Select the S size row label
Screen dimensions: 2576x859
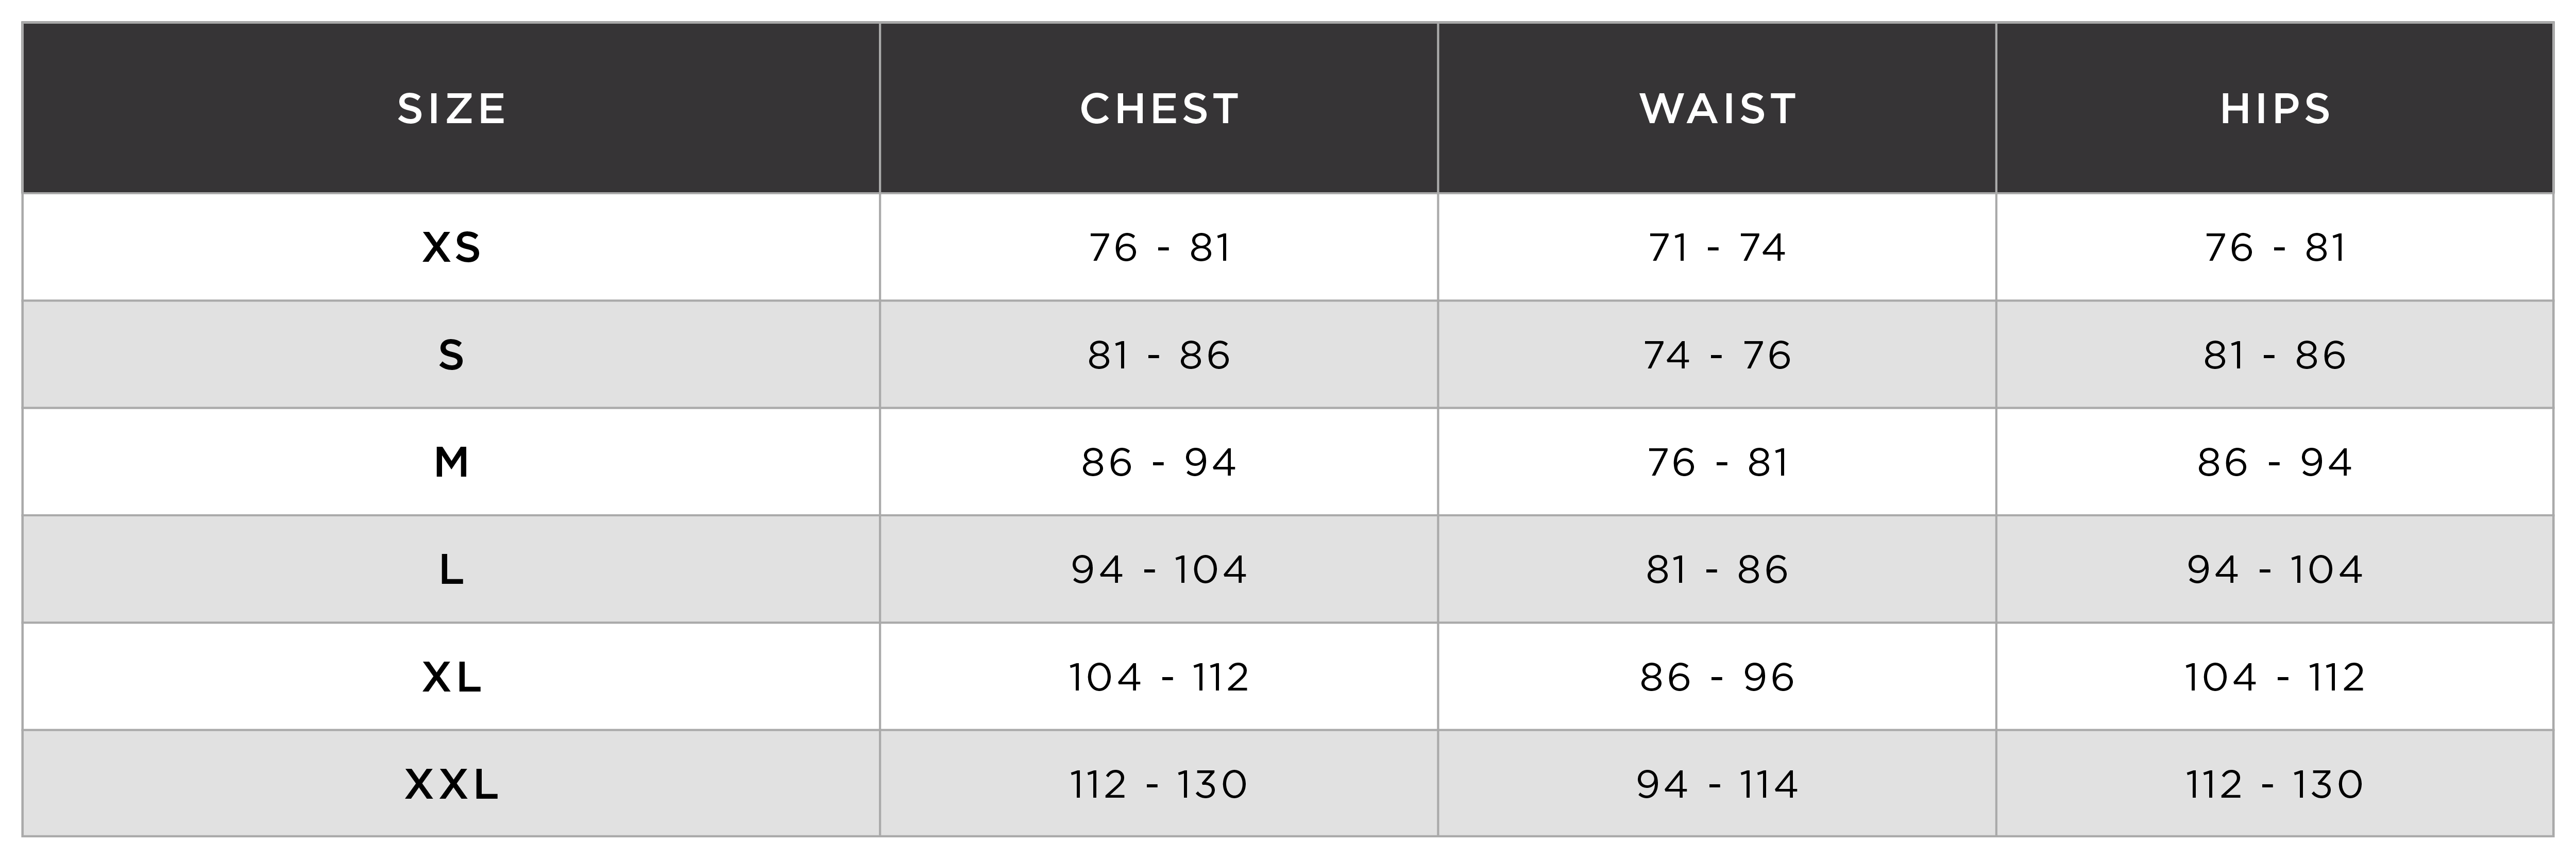[x=452, y=355]
